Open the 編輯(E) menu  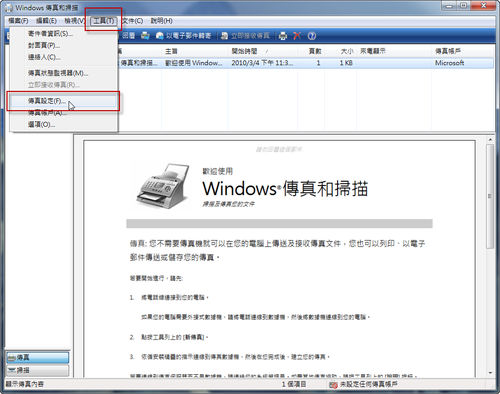(x=46, y=21)
